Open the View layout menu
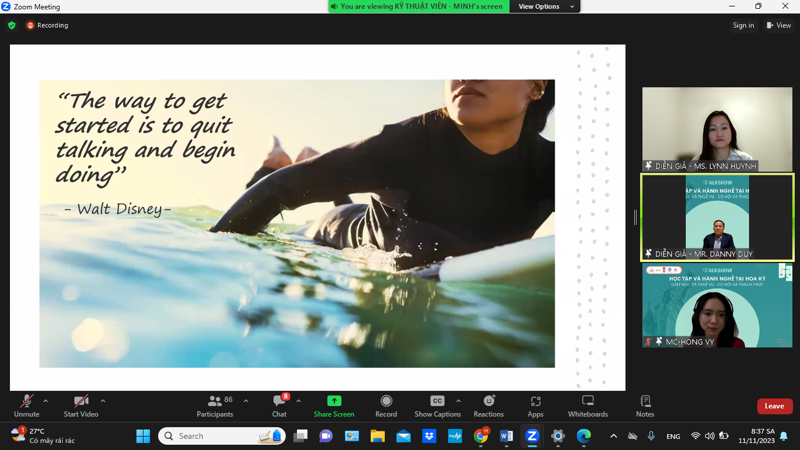Screen dimensions: 800x450 (779, 25)
